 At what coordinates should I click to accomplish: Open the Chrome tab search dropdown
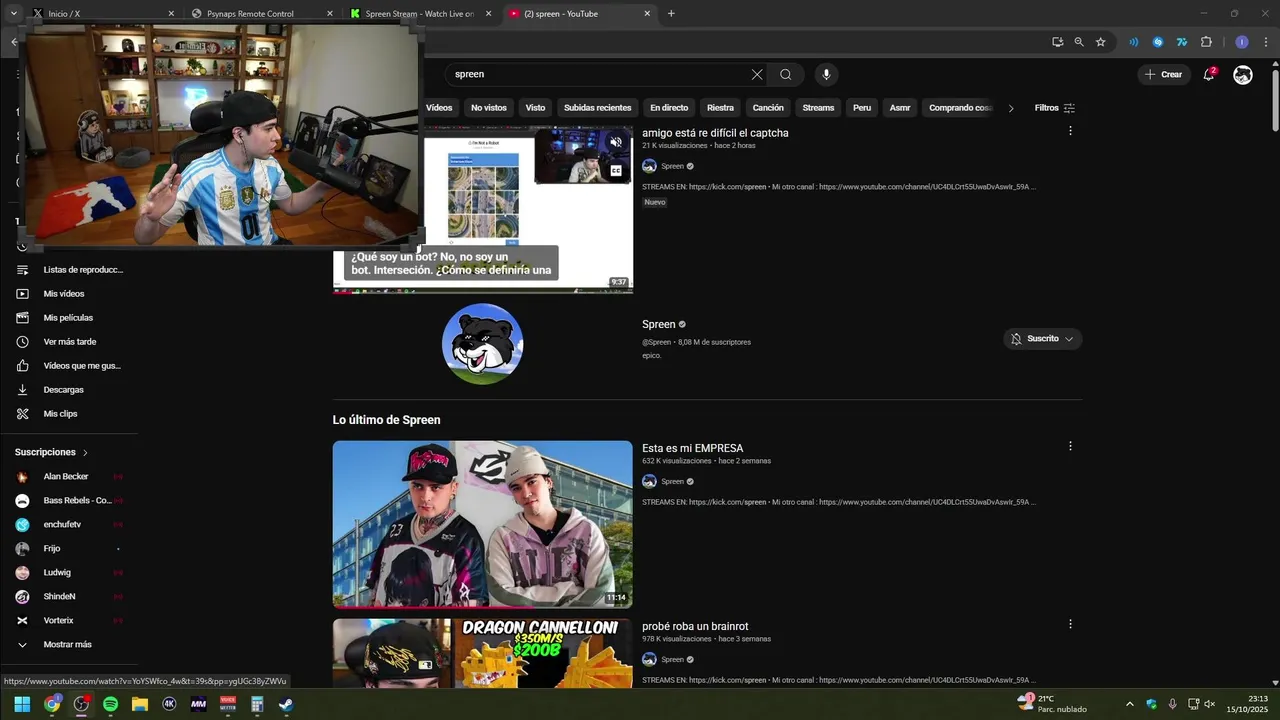[14, 14]
